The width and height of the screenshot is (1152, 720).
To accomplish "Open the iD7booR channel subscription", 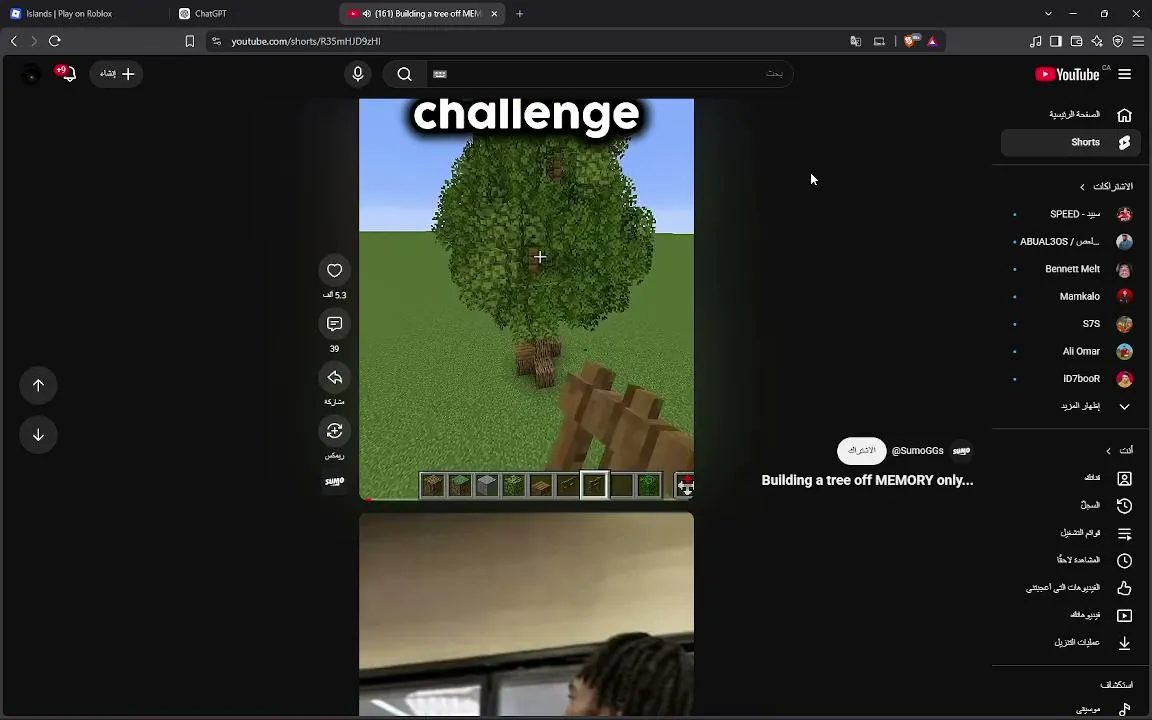I will pos(1071,379).
